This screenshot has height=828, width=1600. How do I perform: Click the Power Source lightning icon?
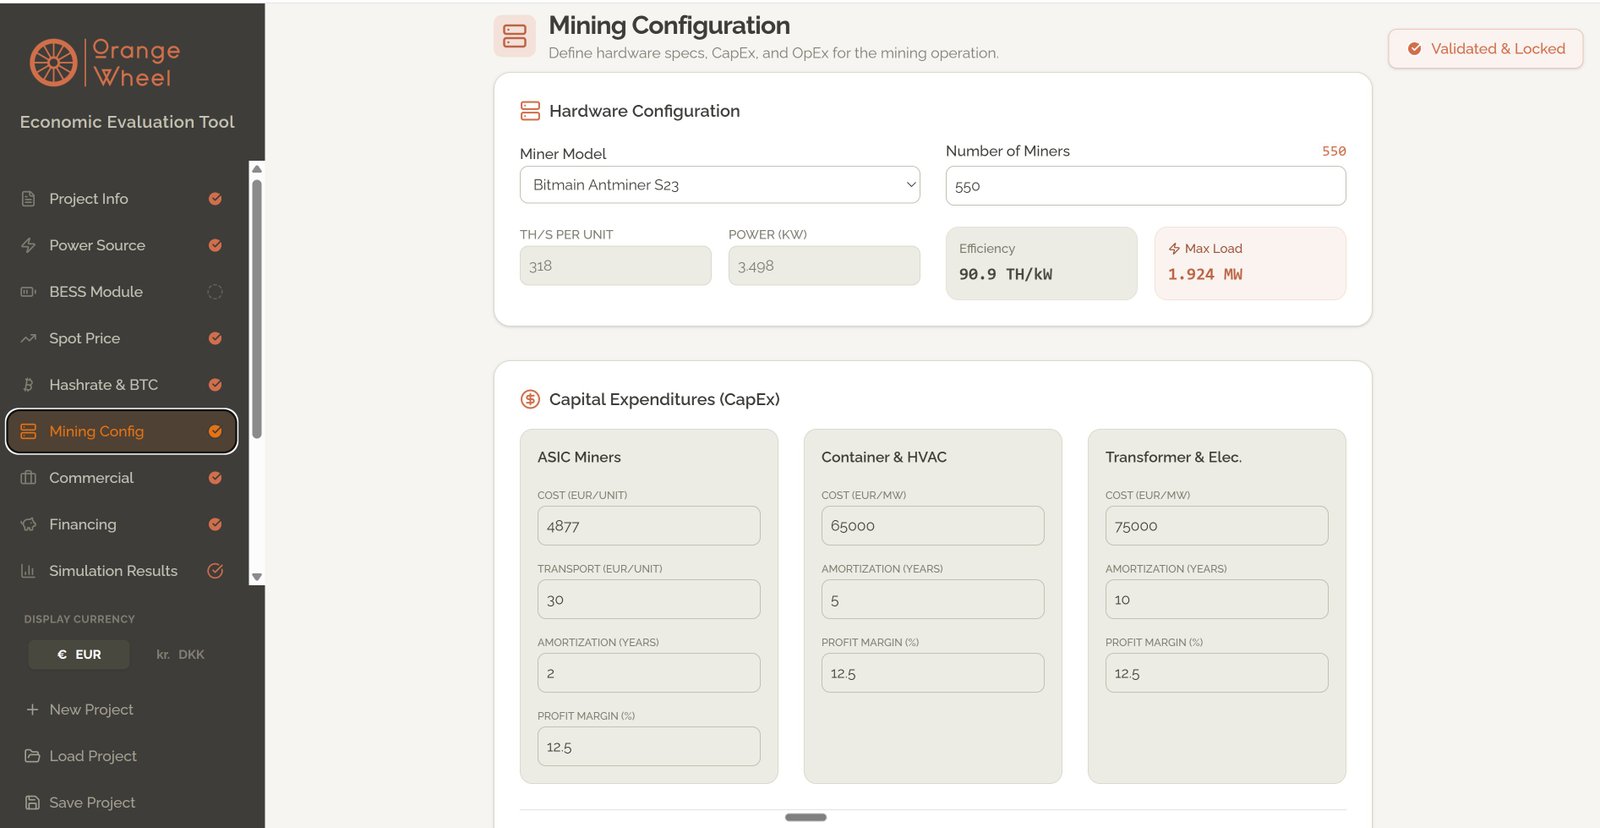28,245
